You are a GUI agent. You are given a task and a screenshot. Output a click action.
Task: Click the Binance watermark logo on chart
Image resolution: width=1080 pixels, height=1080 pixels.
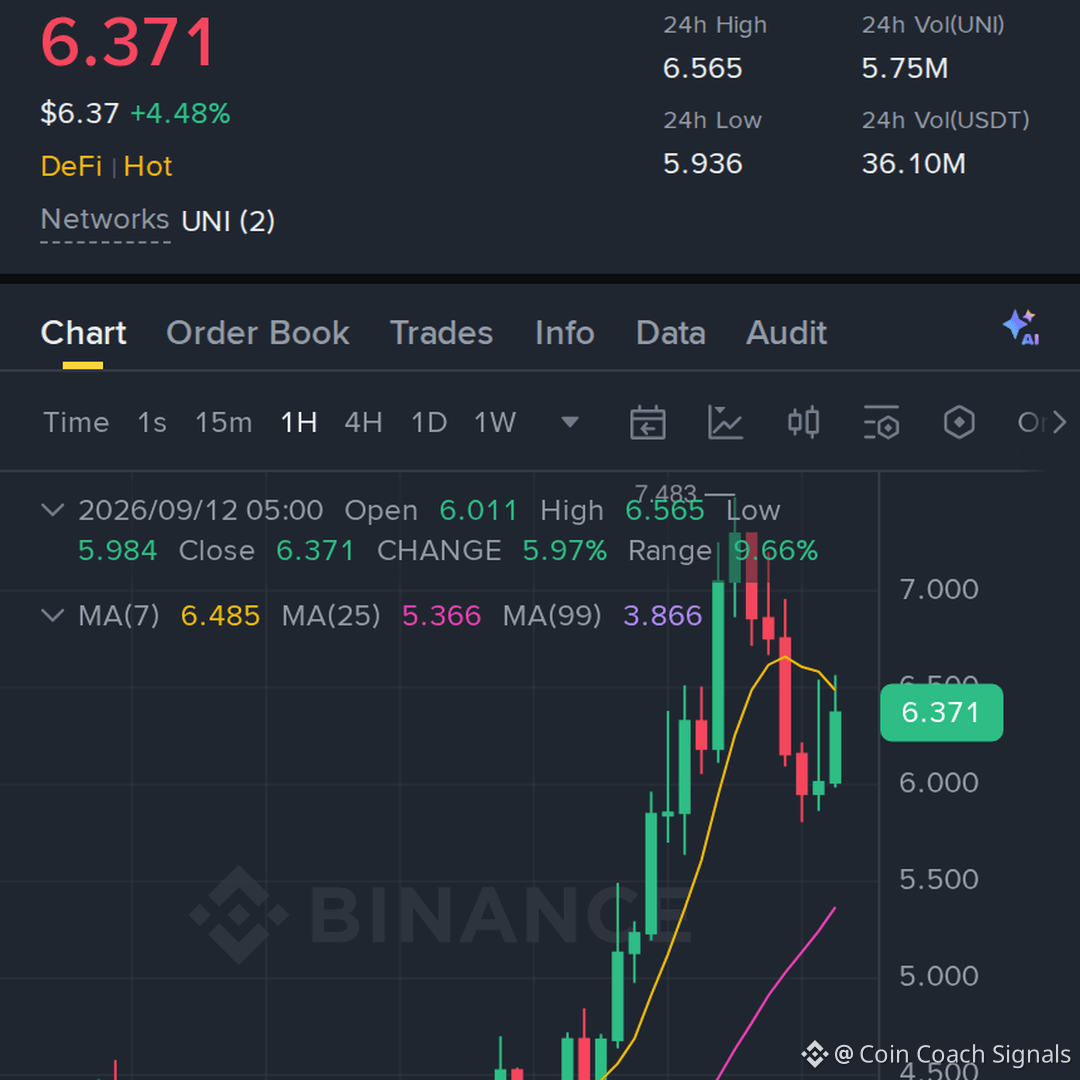[x=238, y=915]
